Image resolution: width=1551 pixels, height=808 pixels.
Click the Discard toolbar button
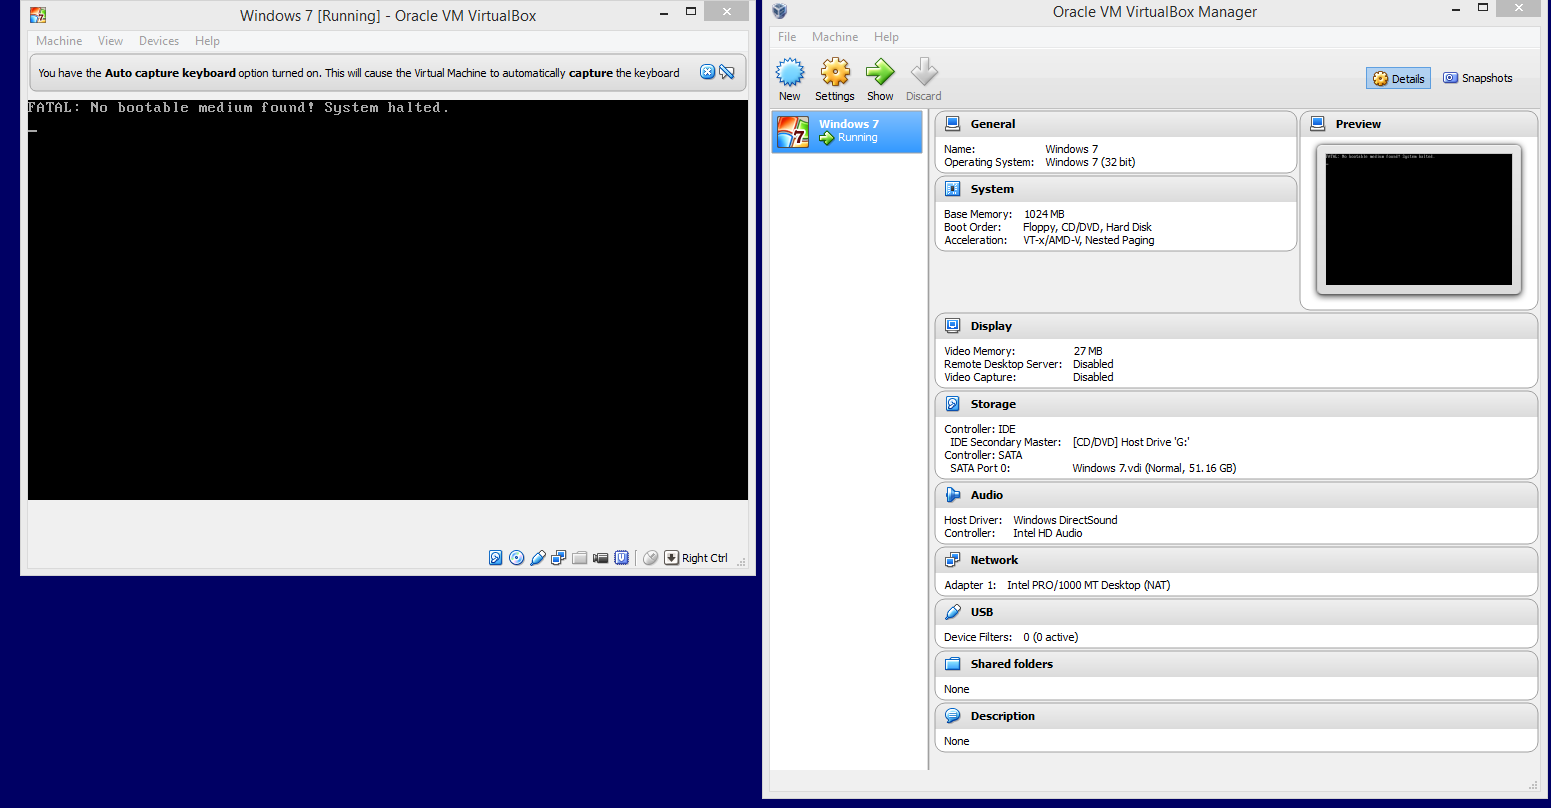click(x=924, y=80)
